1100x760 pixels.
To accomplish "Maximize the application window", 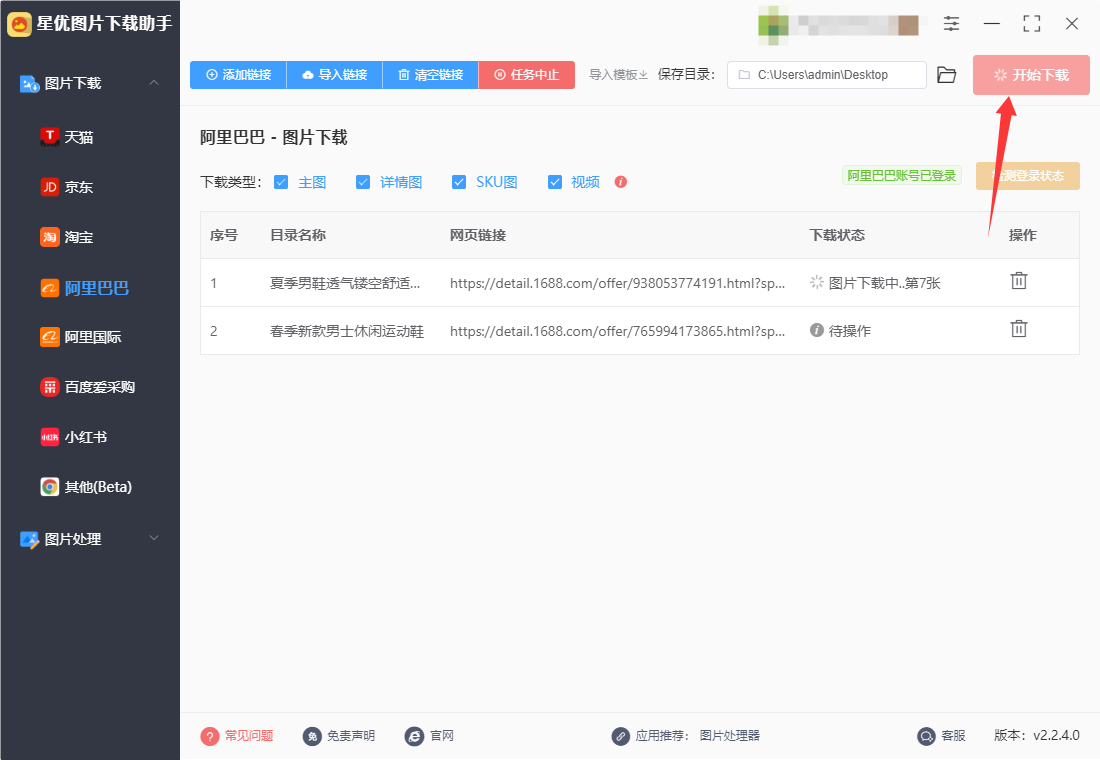I will pos(1031,24).
